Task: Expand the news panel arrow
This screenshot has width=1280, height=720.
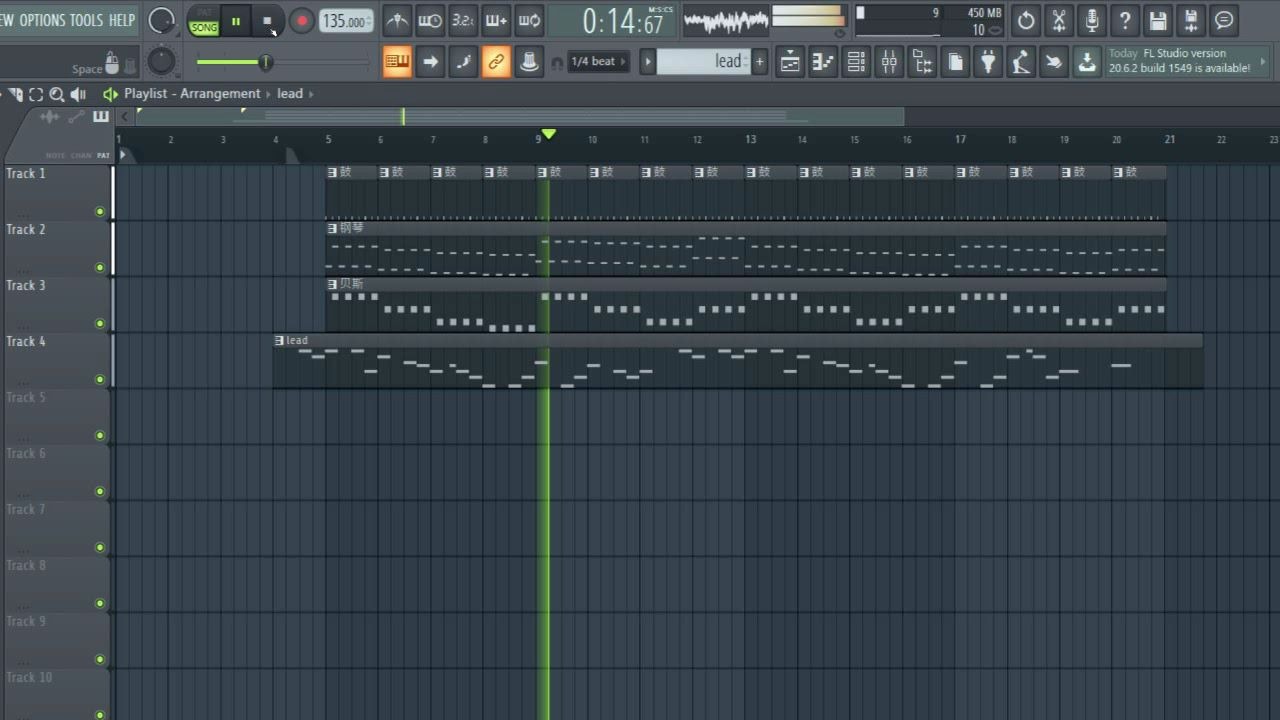Action: tap(1263, 61)
